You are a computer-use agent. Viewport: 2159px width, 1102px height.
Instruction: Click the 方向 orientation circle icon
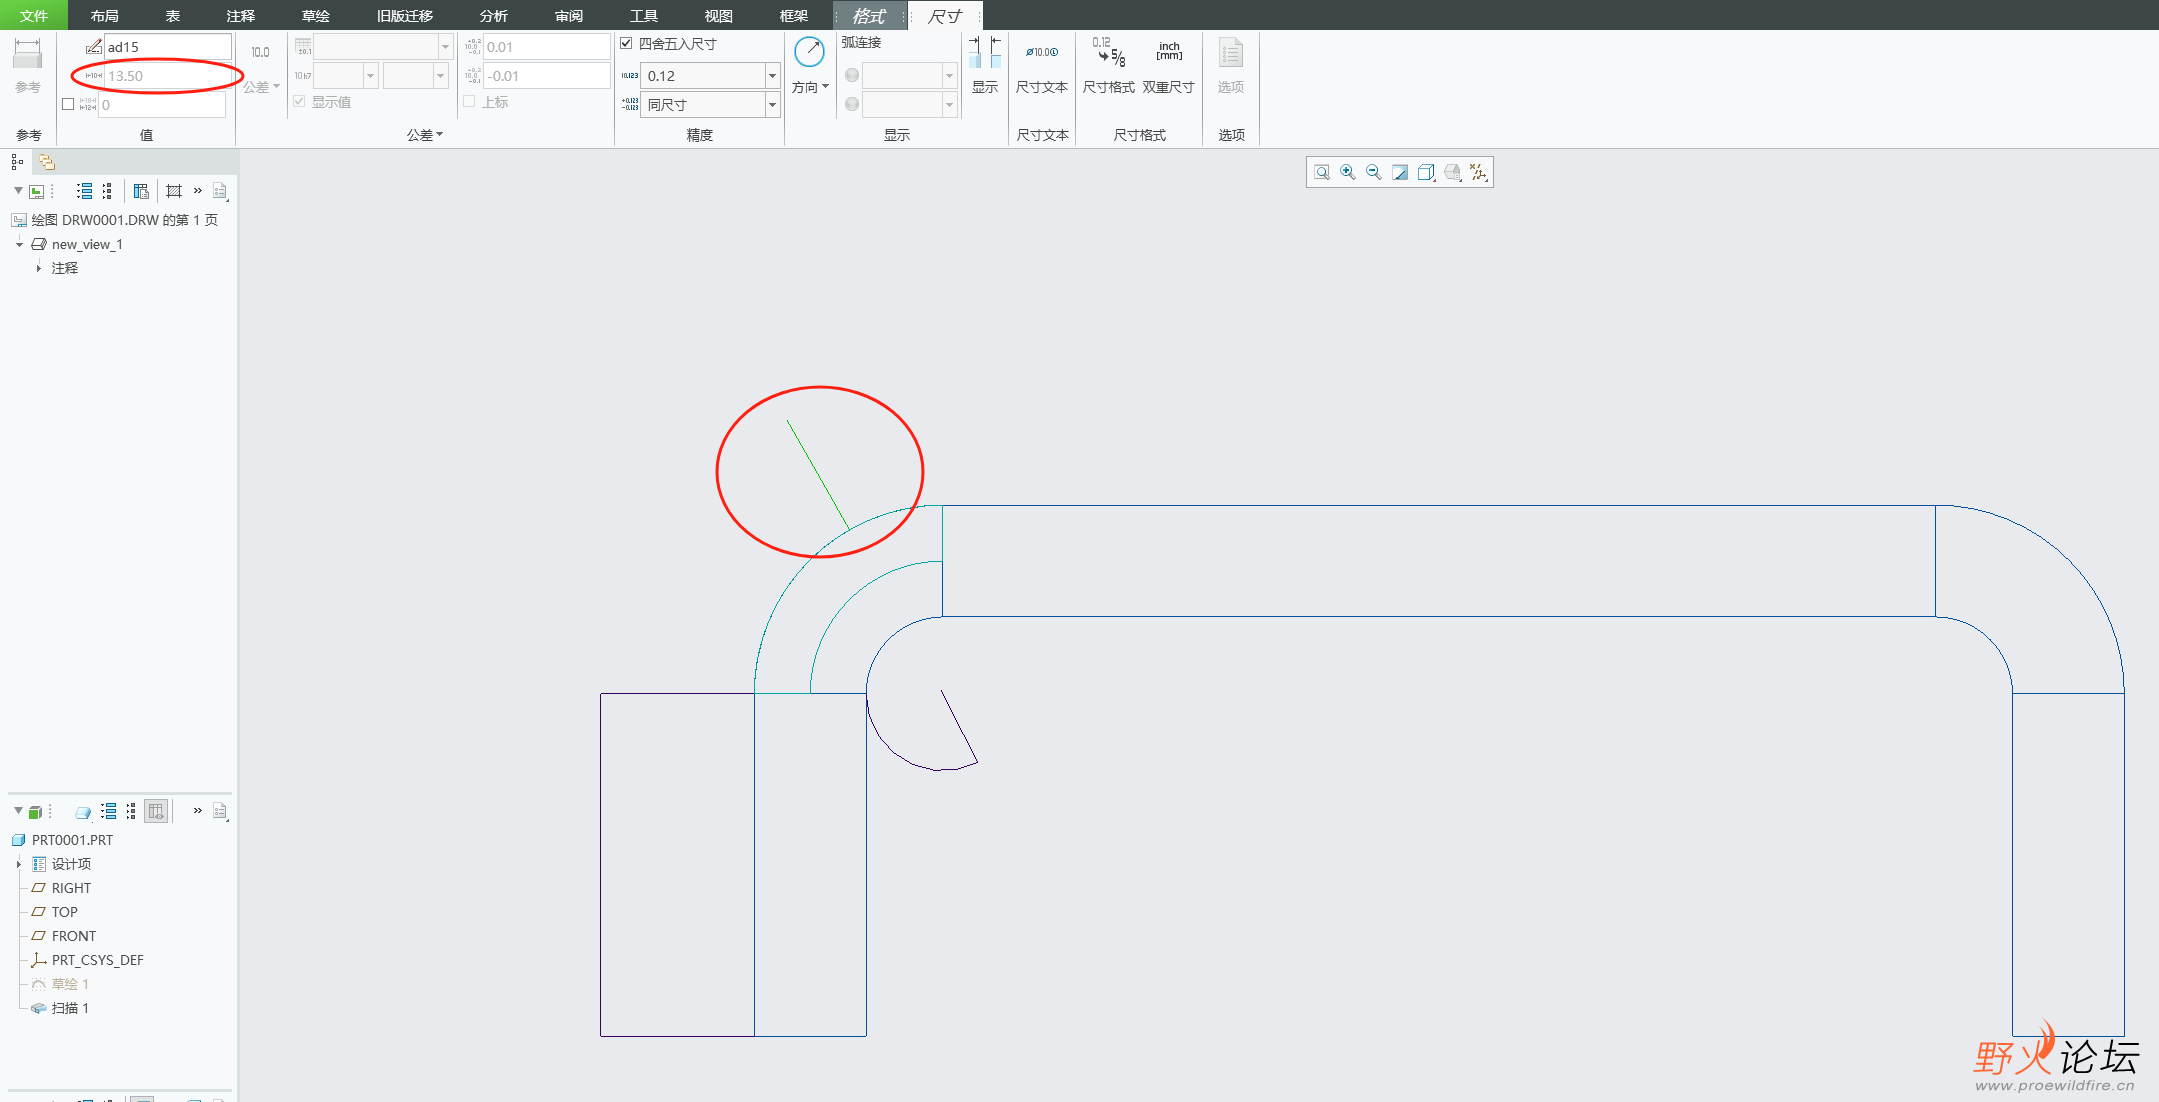tap(809, 53)
